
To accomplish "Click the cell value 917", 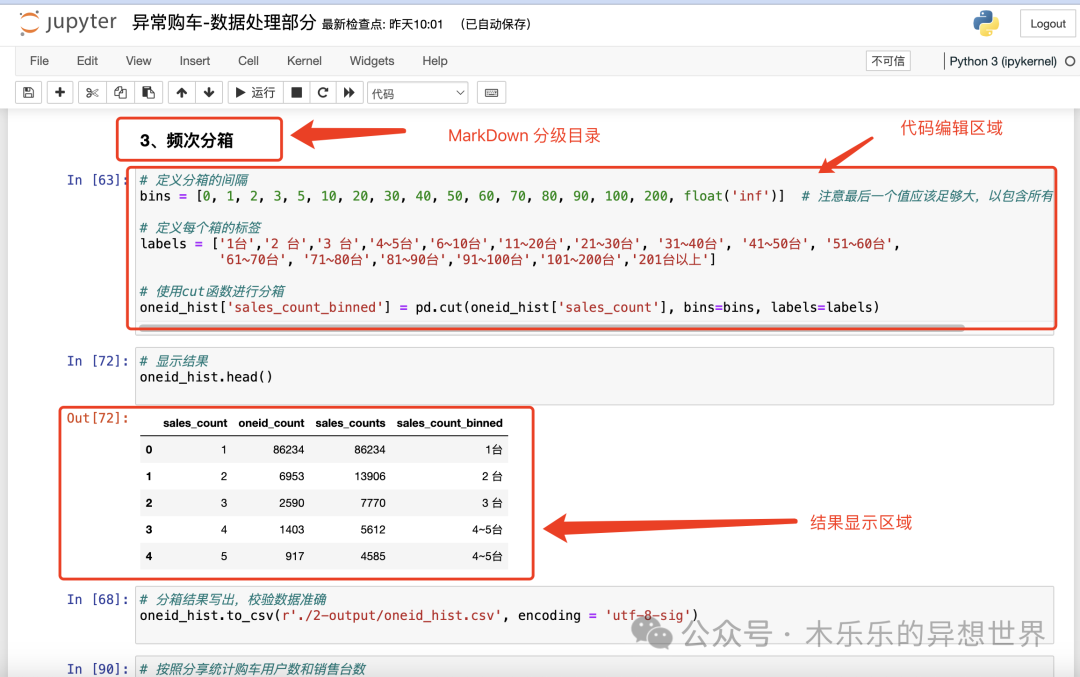I will coord(295,556).
